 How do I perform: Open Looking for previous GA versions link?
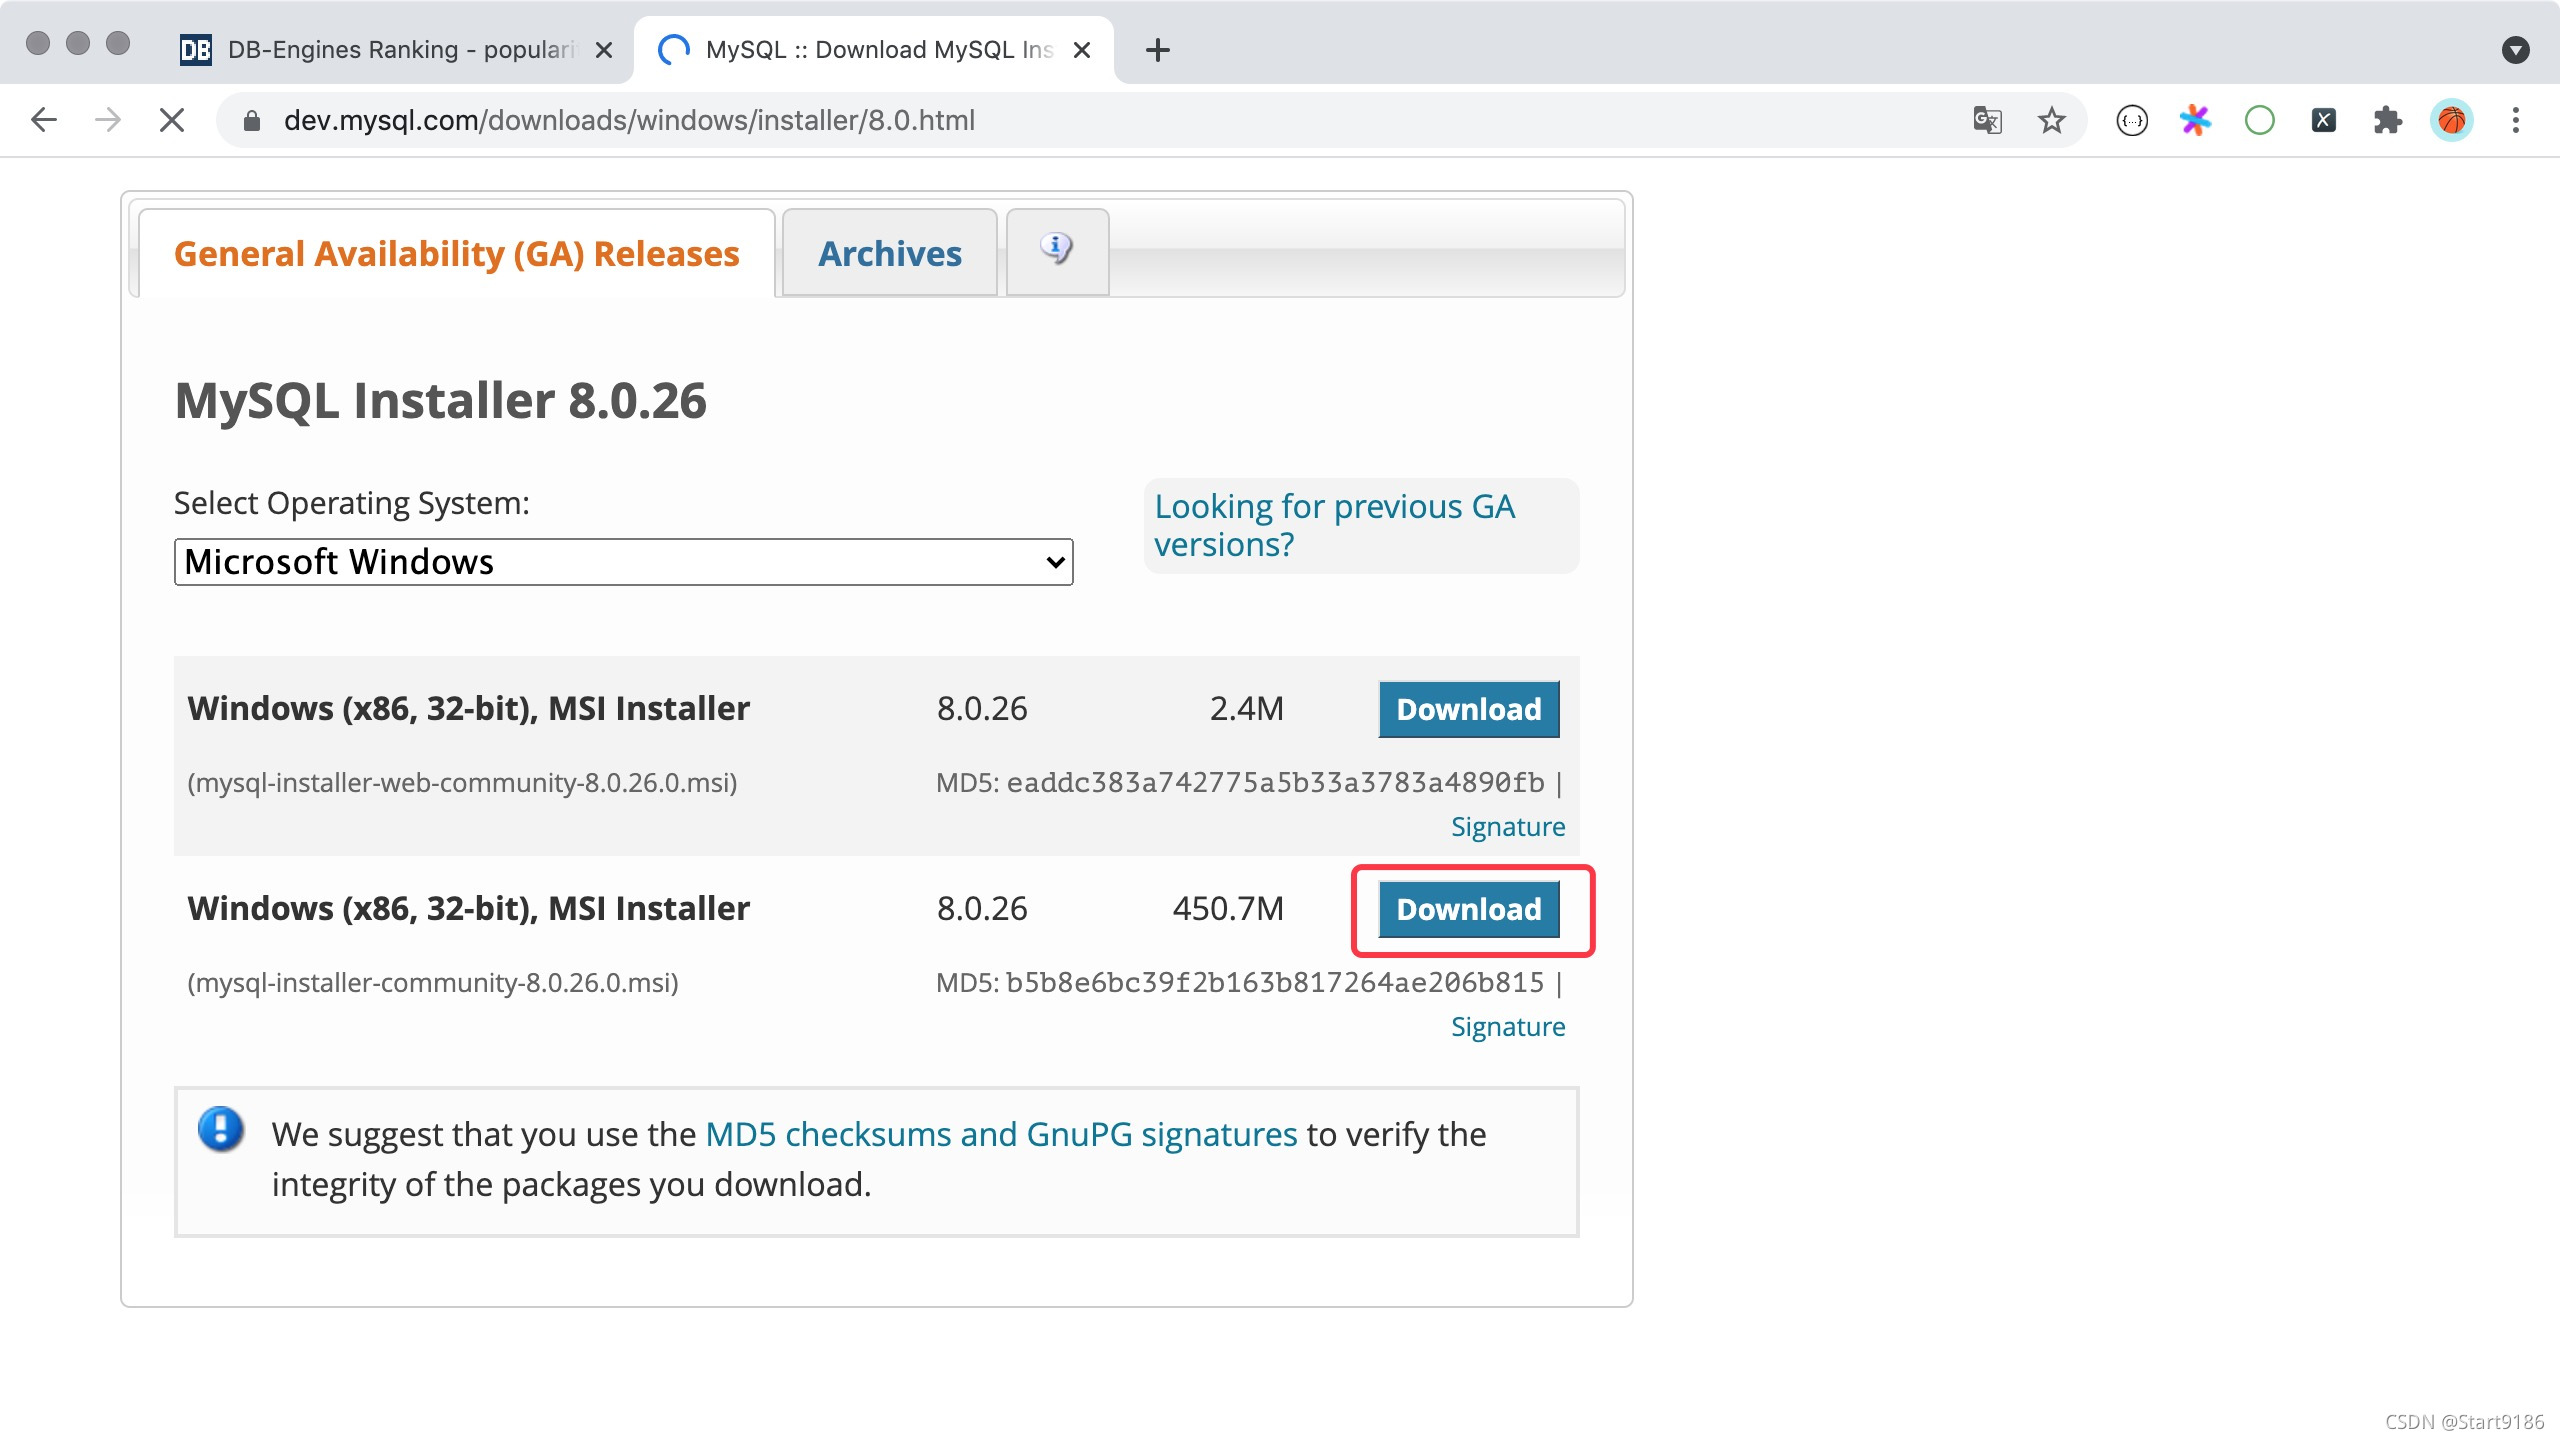tap(1333, 525)
